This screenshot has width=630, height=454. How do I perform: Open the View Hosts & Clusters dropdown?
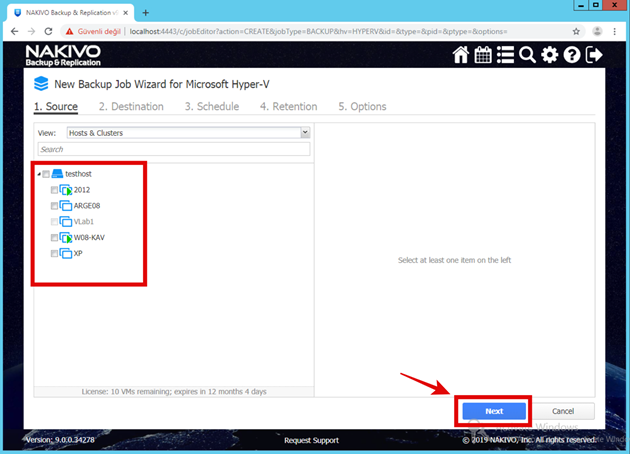[x=188, y=133]
